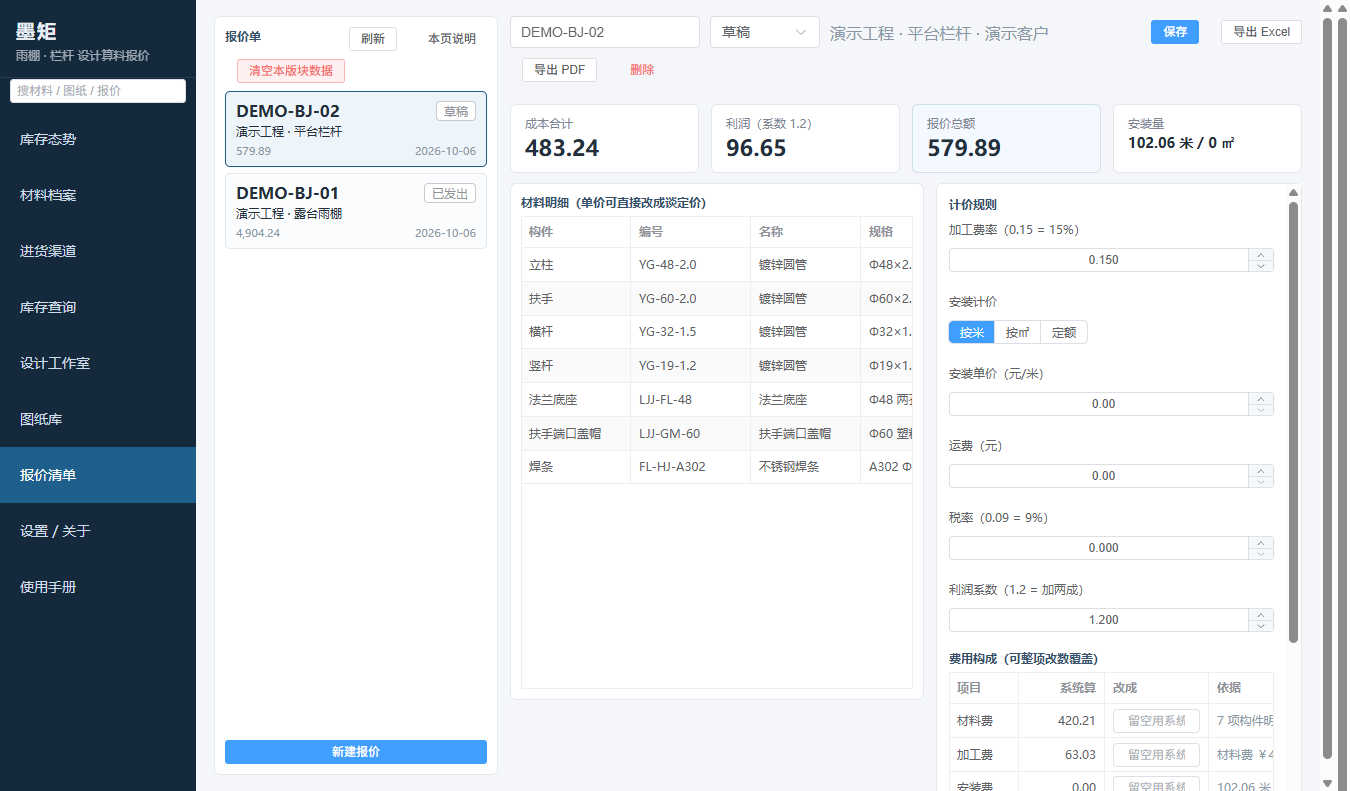Image resolution: width=1350 pixels, height=791 pixels.
Task: Click the page scrollbar down arrow
Action: point(1327,783)
